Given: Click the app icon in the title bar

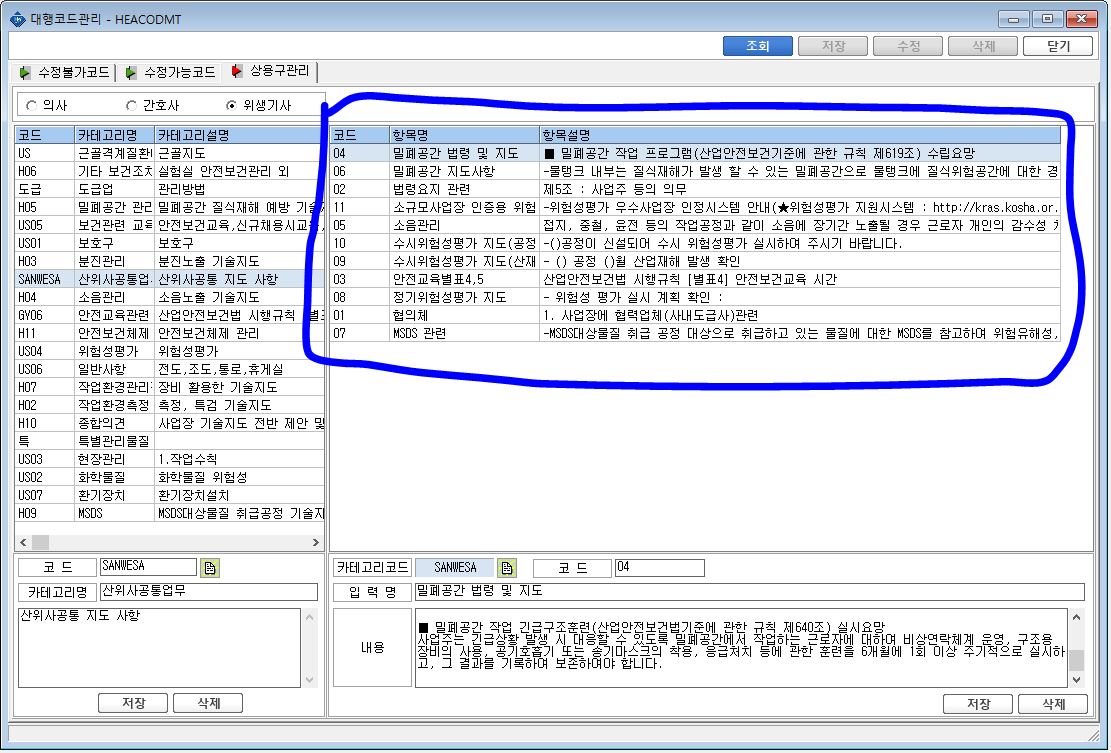Looking at the screenshot, I should [x=18, y=19].
